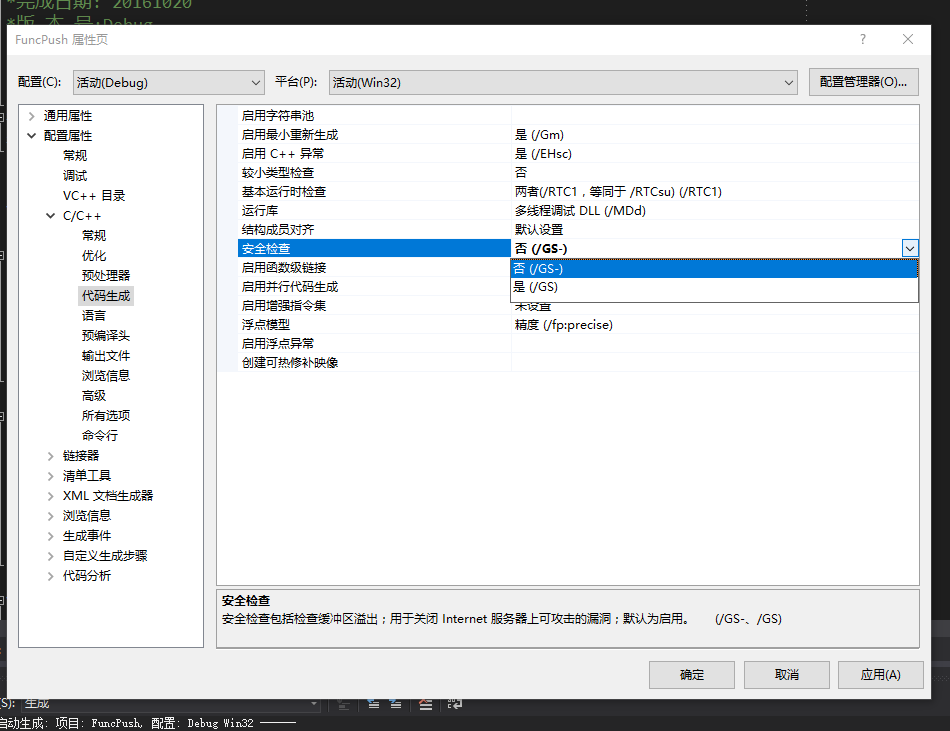
Task: Collapse the C/C++ tree node
Action: (x=51, y=216)
